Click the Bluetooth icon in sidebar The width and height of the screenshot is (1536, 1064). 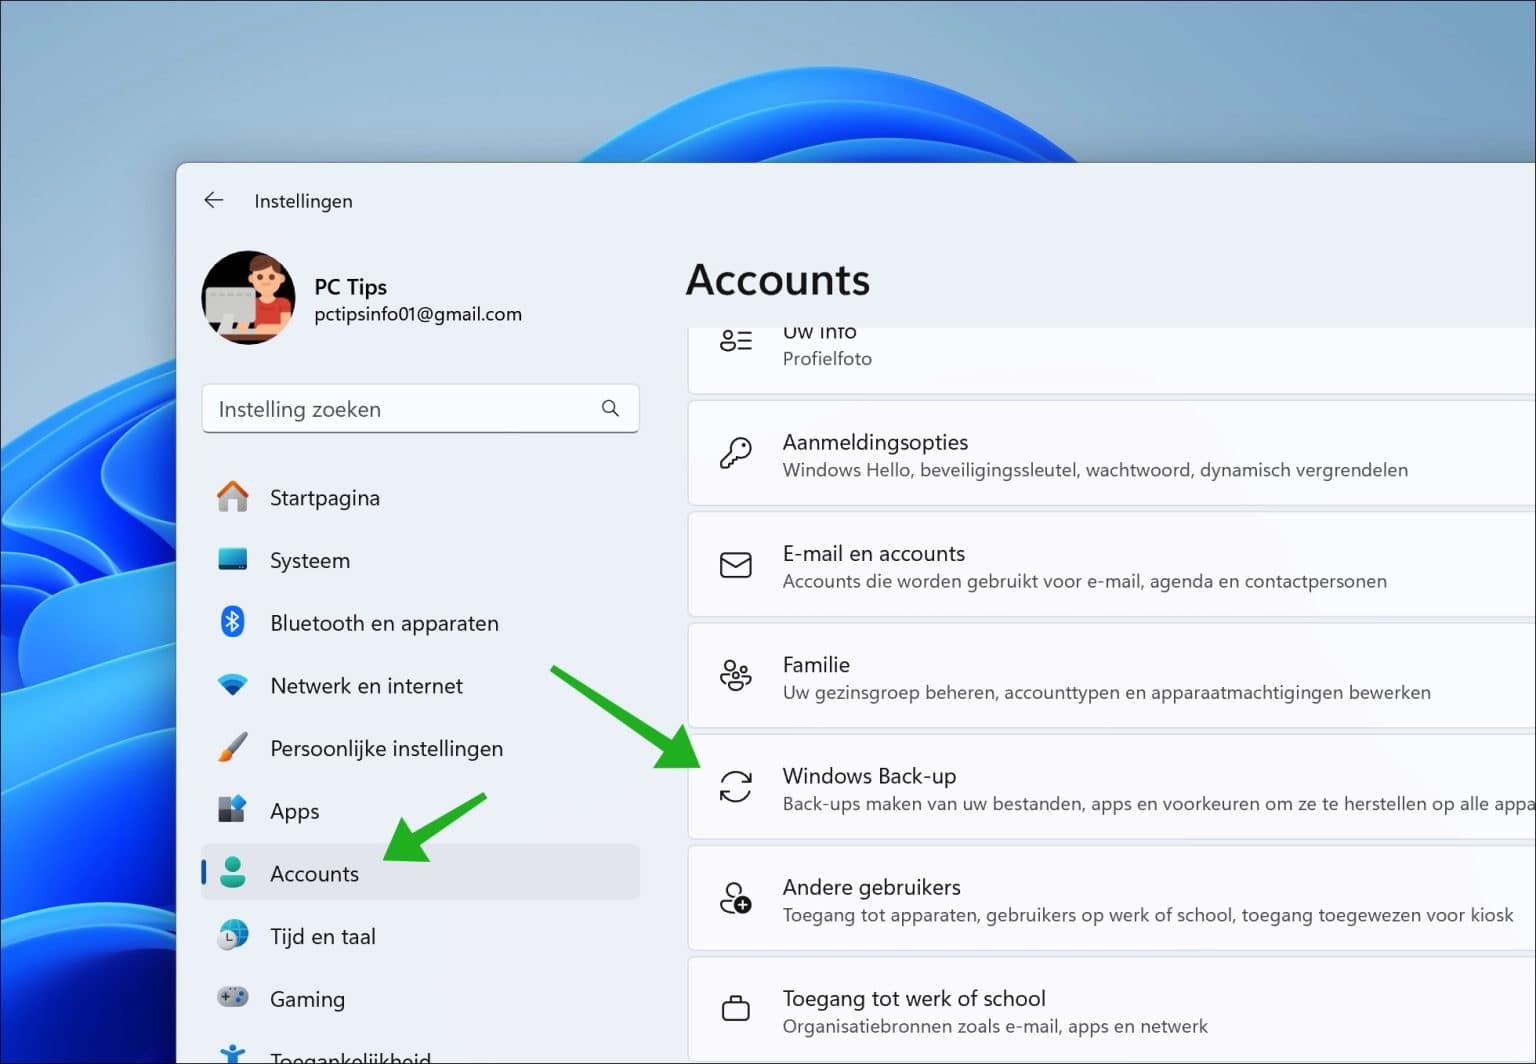tap(233, 622)
